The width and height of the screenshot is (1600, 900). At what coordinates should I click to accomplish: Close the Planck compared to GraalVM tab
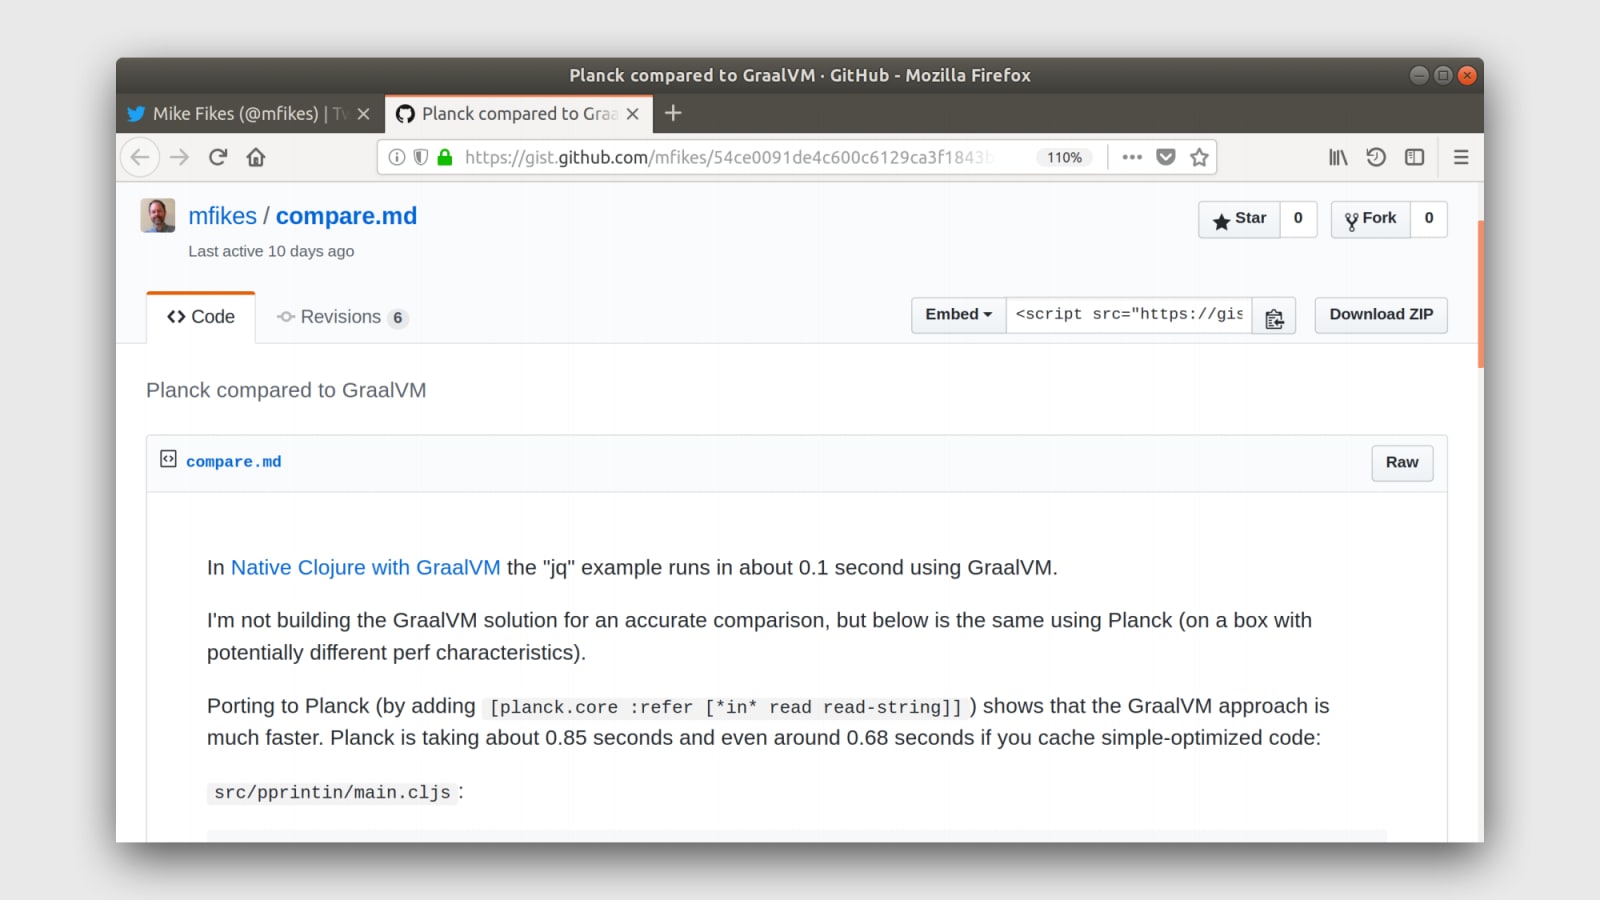[x=632, y=114]
